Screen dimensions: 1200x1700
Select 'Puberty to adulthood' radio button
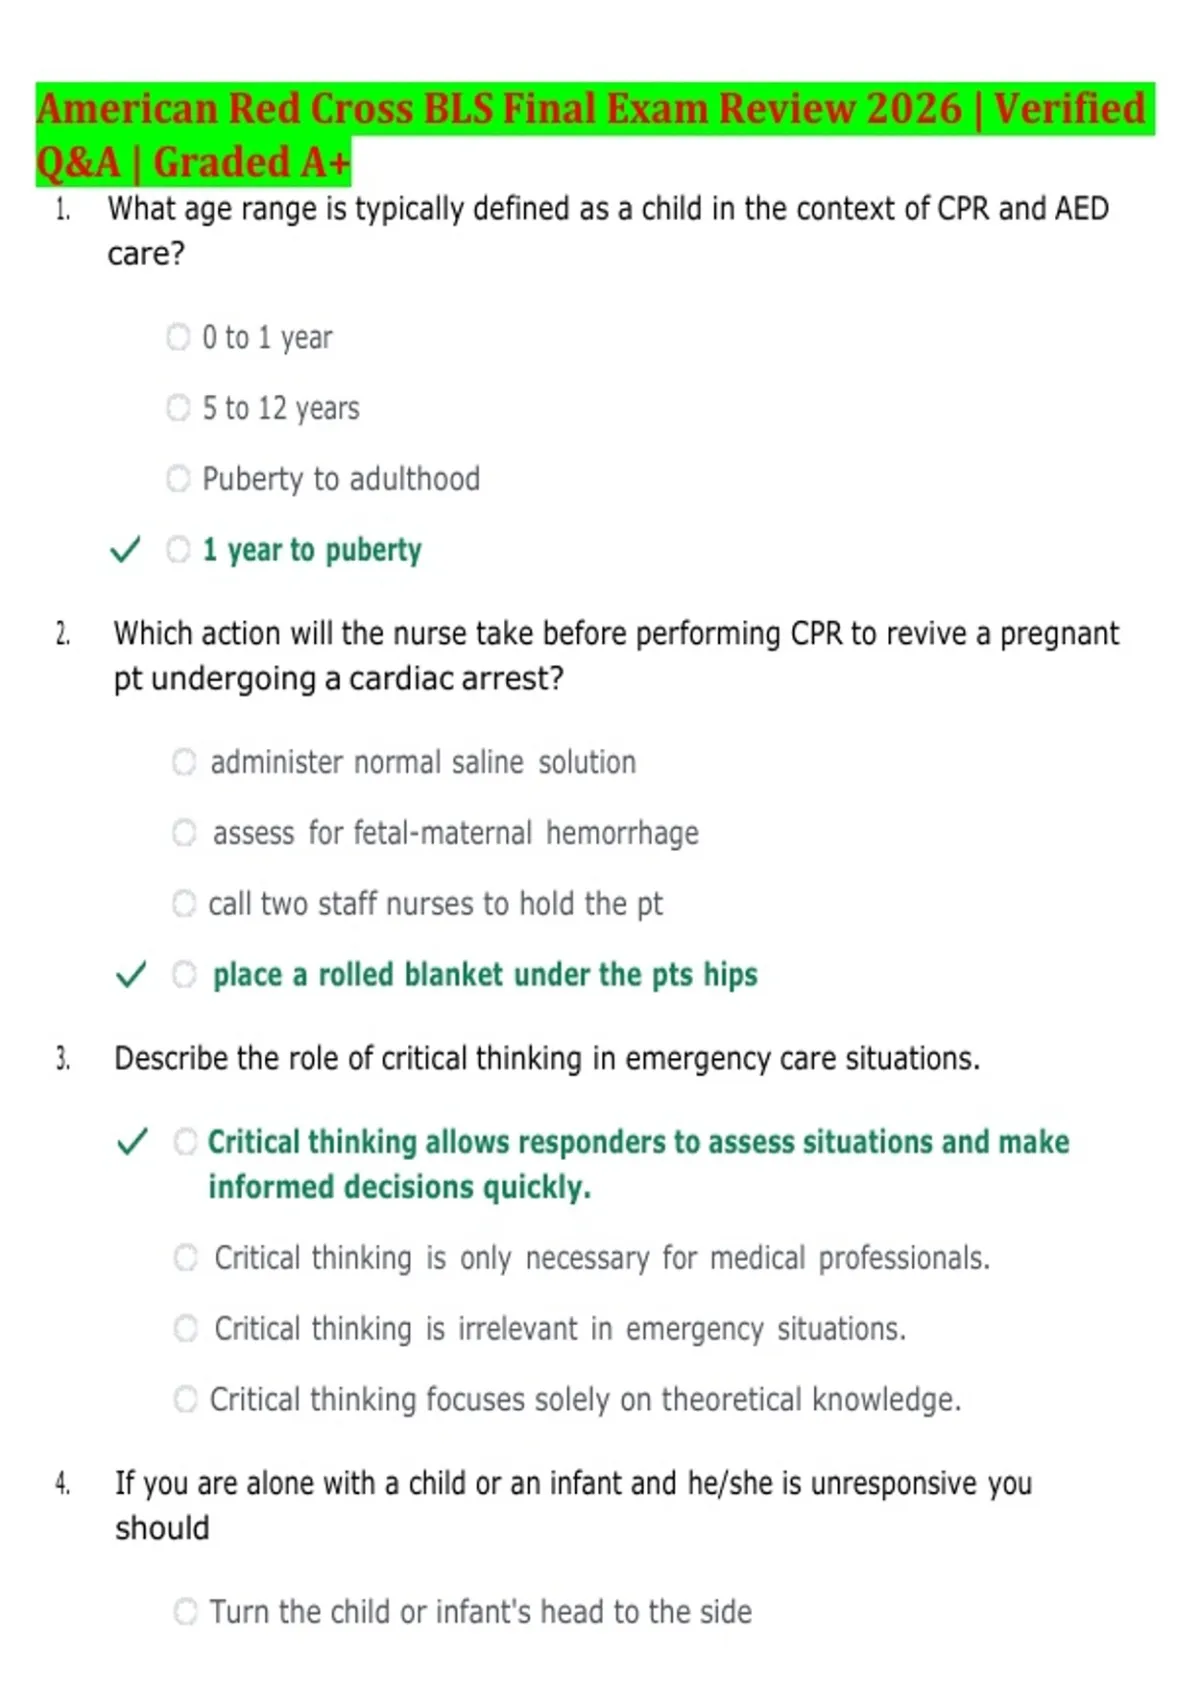pyautogui.click(x=178, y=479)
